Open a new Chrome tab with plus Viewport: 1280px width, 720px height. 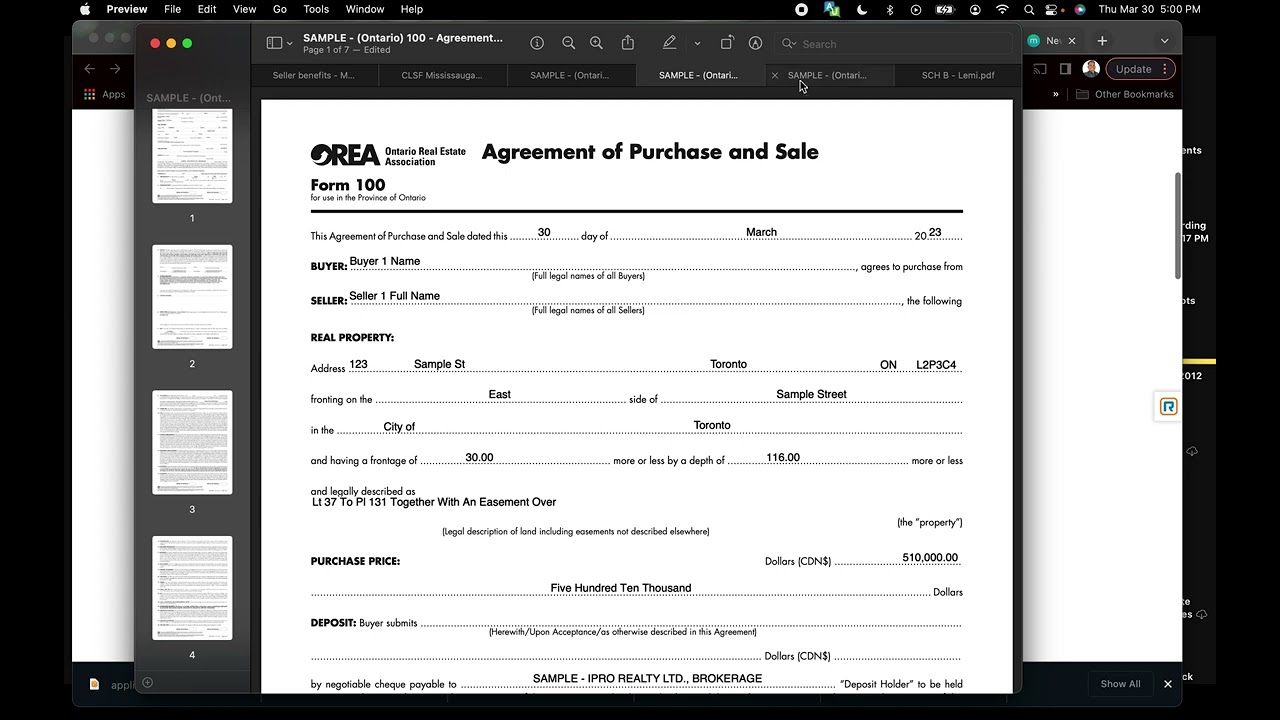coord(1102,41)
